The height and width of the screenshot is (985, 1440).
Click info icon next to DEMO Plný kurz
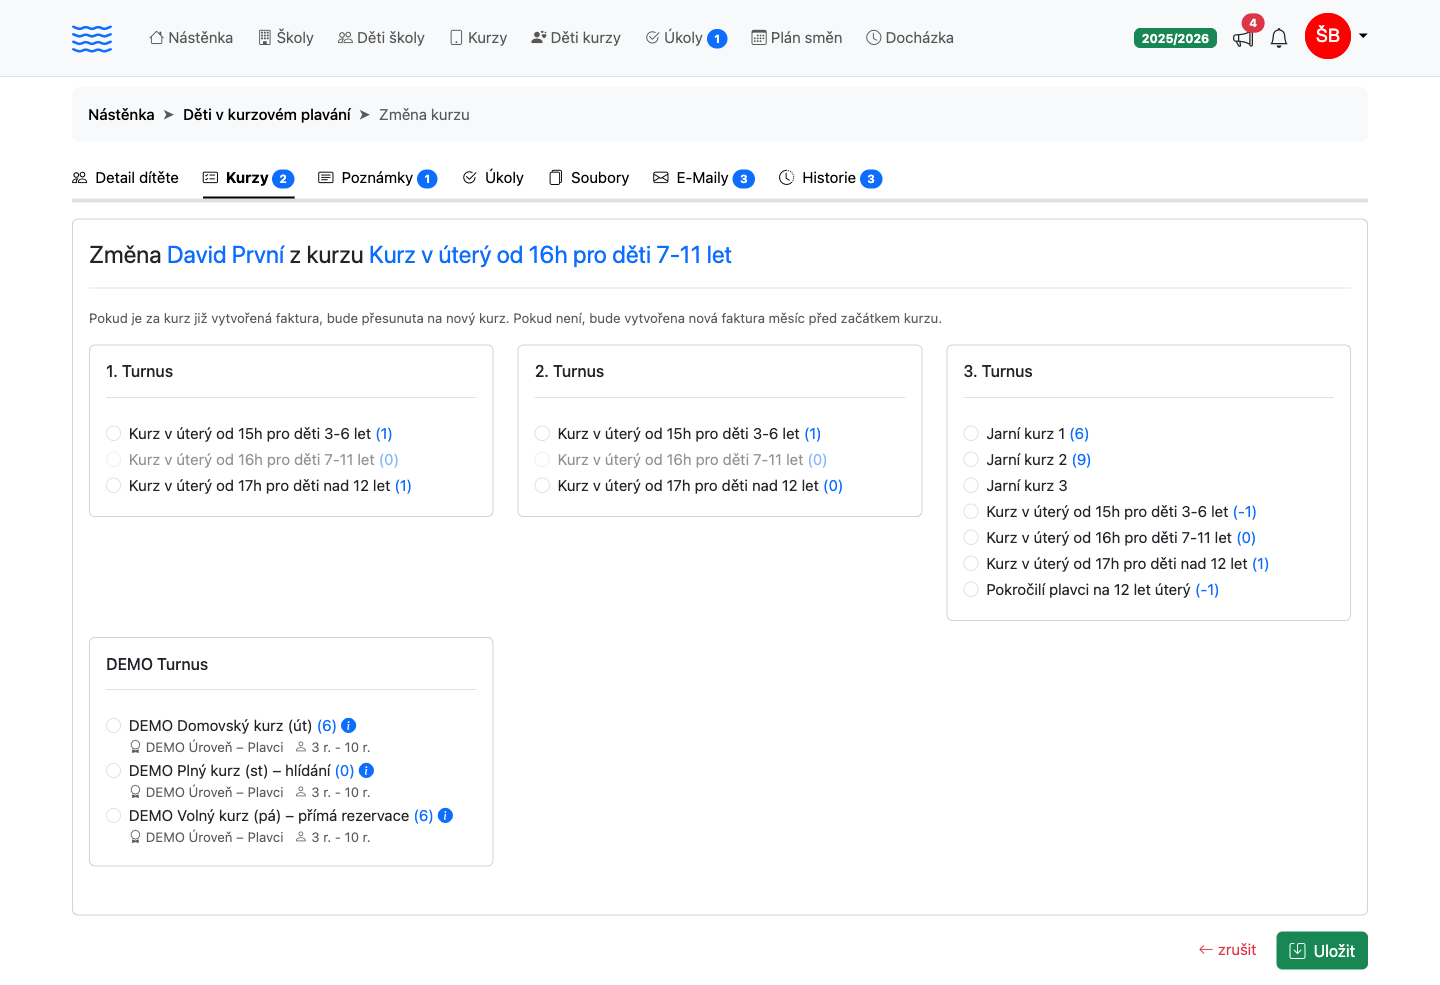pos(367,771)
